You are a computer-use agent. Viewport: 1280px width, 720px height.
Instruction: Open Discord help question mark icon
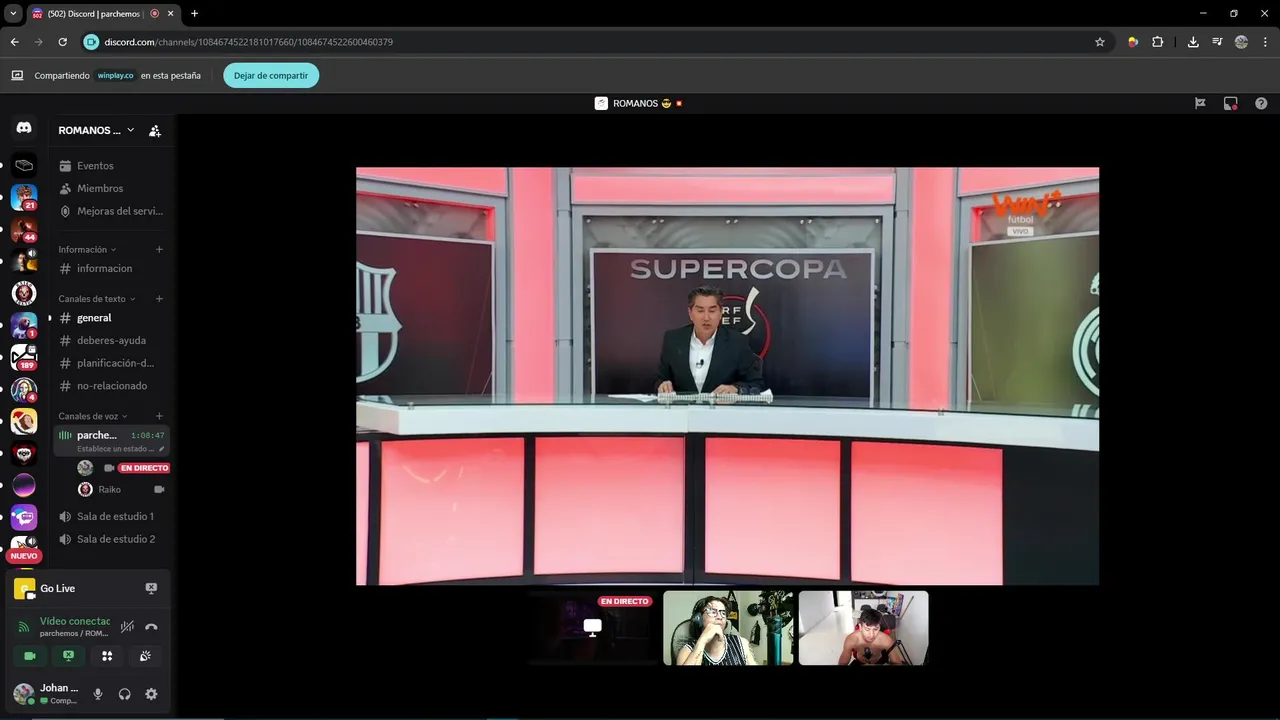1261,103
